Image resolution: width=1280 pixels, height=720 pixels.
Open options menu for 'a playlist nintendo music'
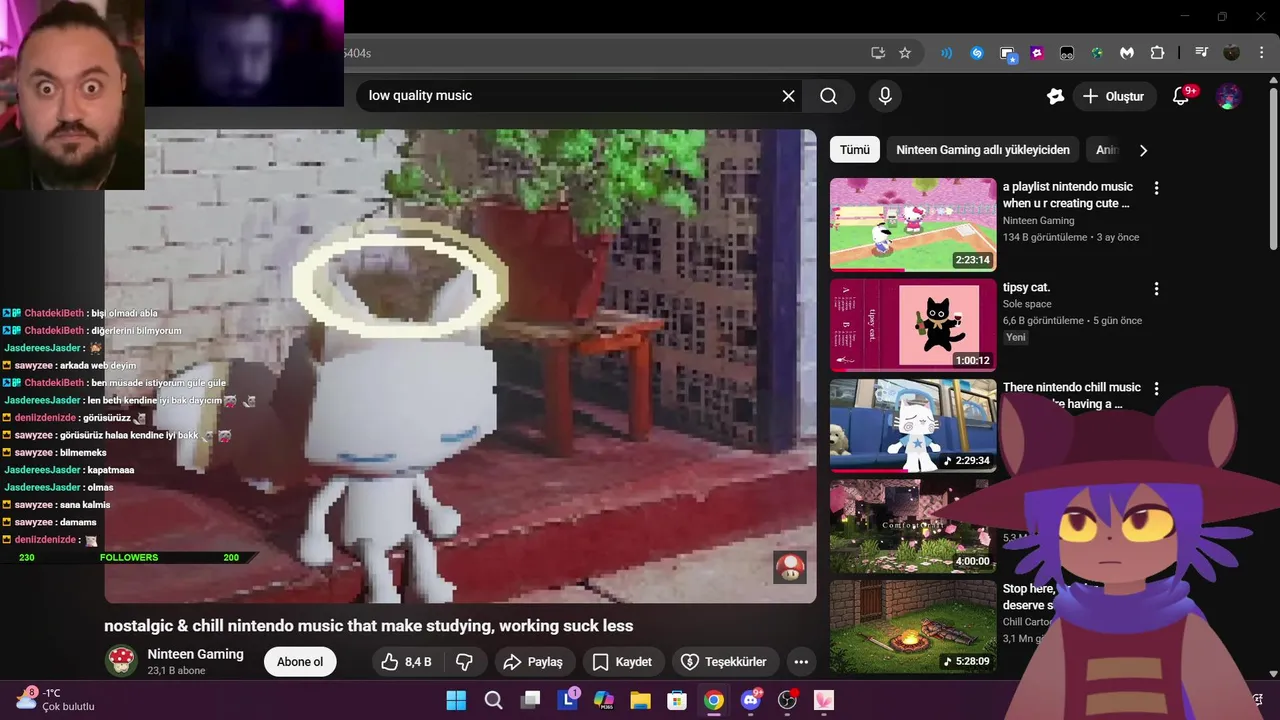[1157, 188]
